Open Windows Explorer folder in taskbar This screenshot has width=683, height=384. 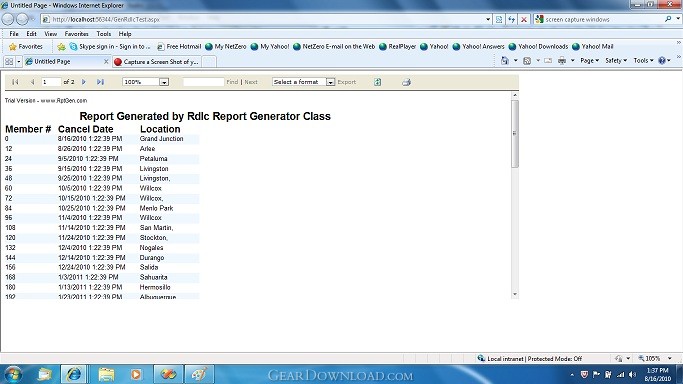[106, 374]
